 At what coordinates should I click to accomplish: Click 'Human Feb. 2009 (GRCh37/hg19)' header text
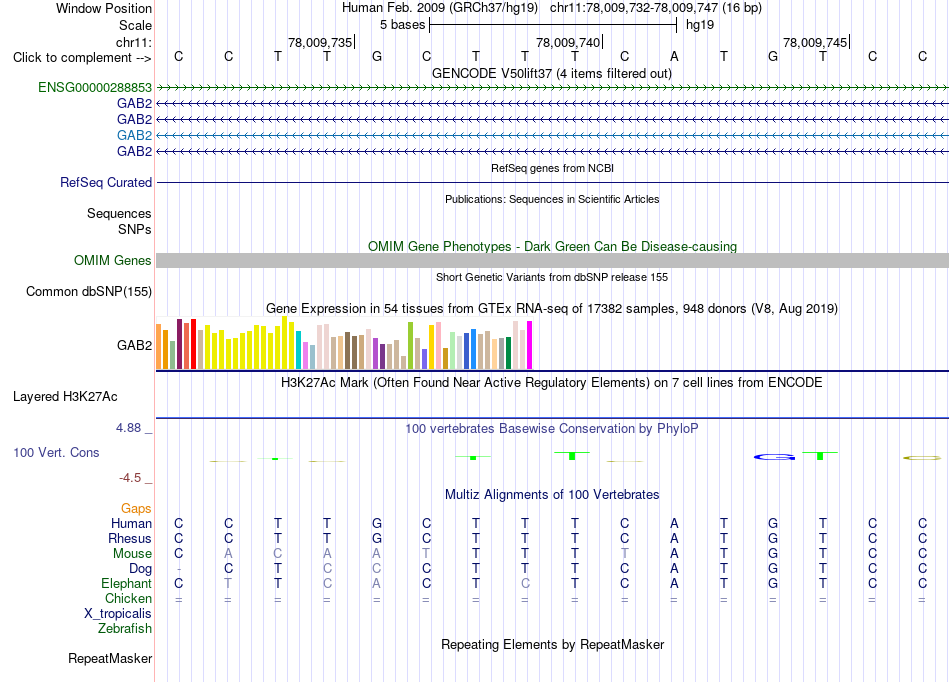pos(440,8)
